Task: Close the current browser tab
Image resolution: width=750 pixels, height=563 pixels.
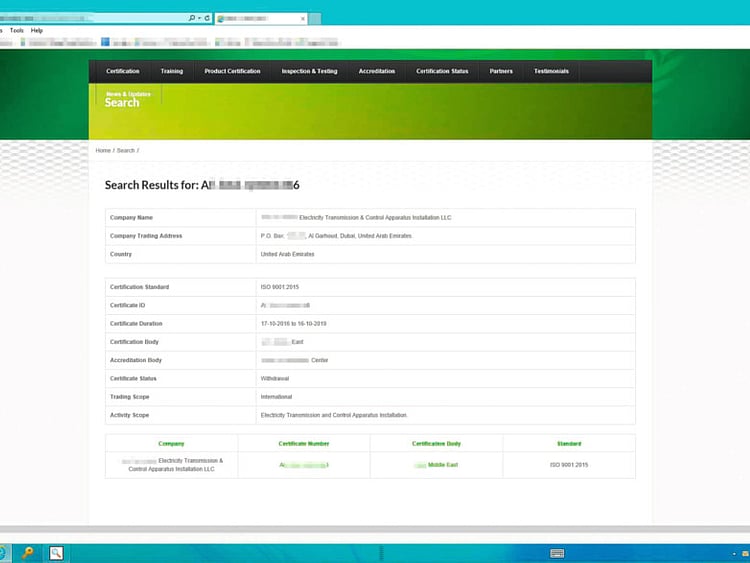Action: (303, 18)
